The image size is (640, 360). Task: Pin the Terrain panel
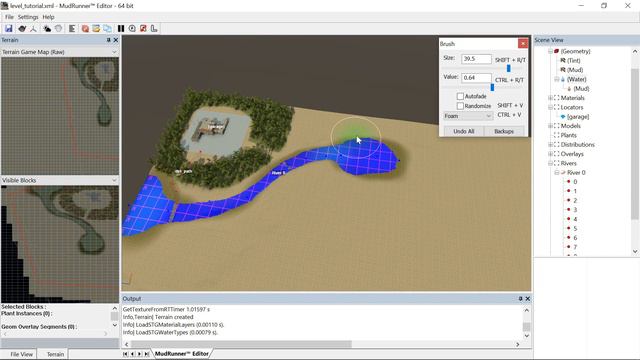tap(109, 40)
